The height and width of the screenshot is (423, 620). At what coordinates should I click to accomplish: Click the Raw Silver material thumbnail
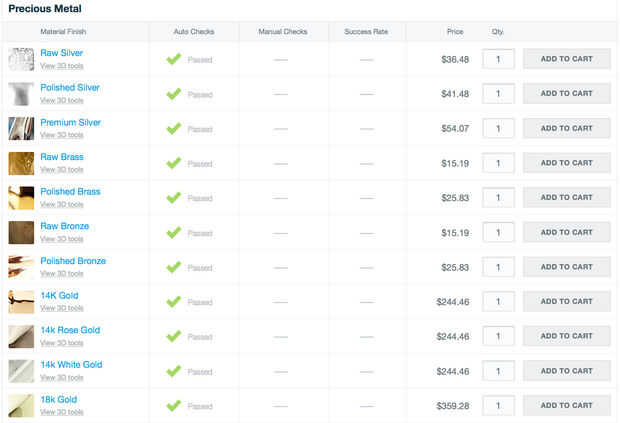point(21,59)
